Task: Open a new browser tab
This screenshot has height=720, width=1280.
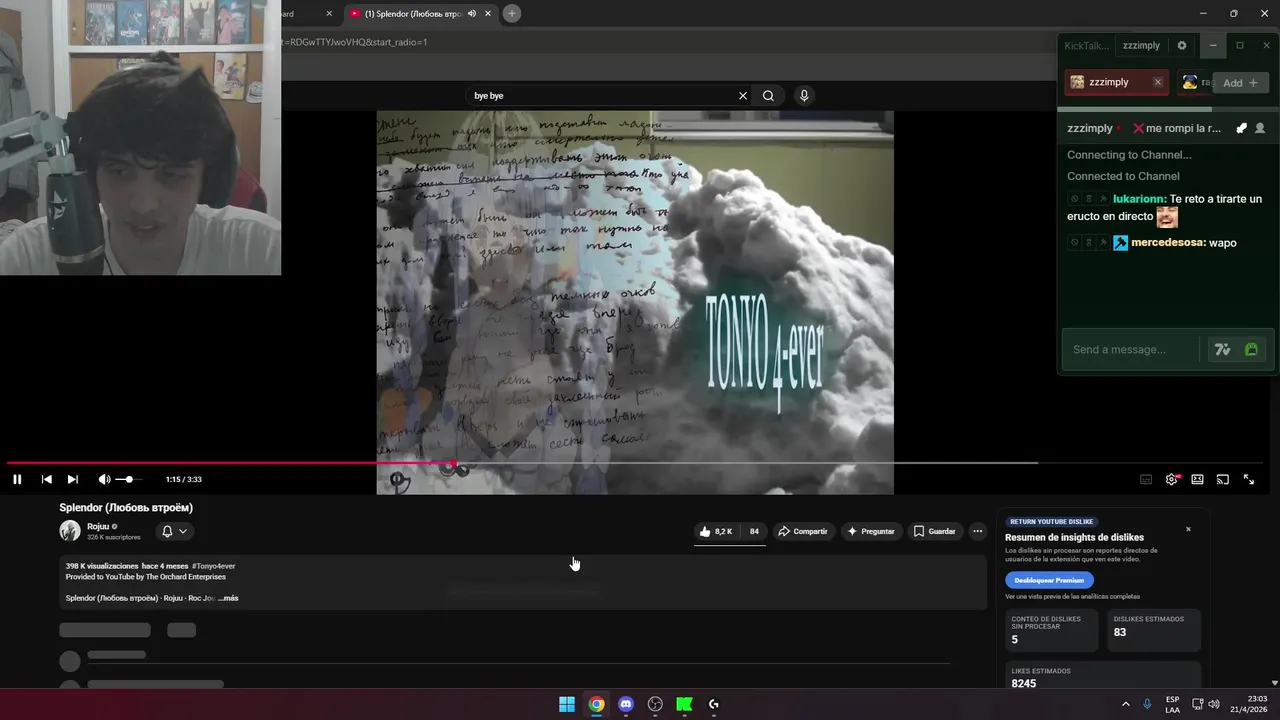Action: point(511,13)
